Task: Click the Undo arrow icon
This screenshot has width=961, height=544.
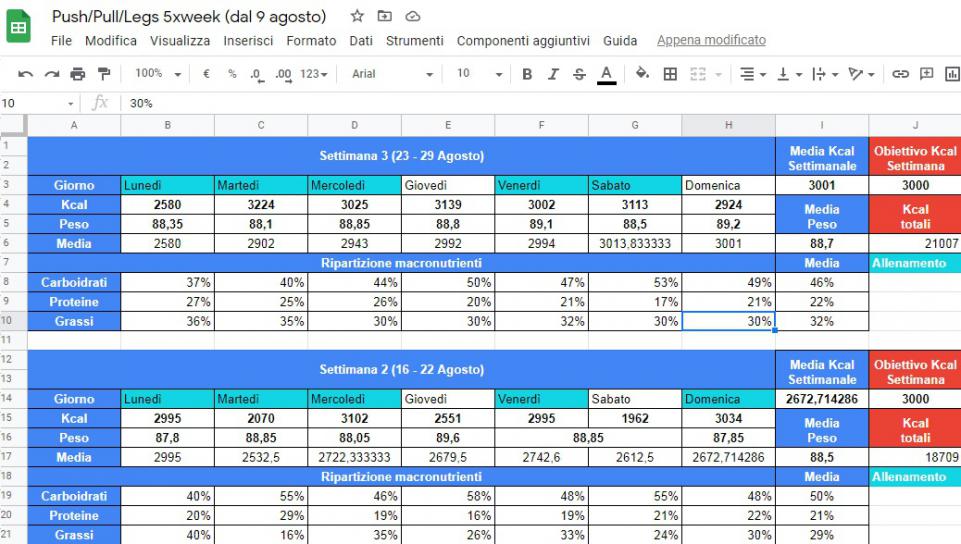Action: [25, 74]
